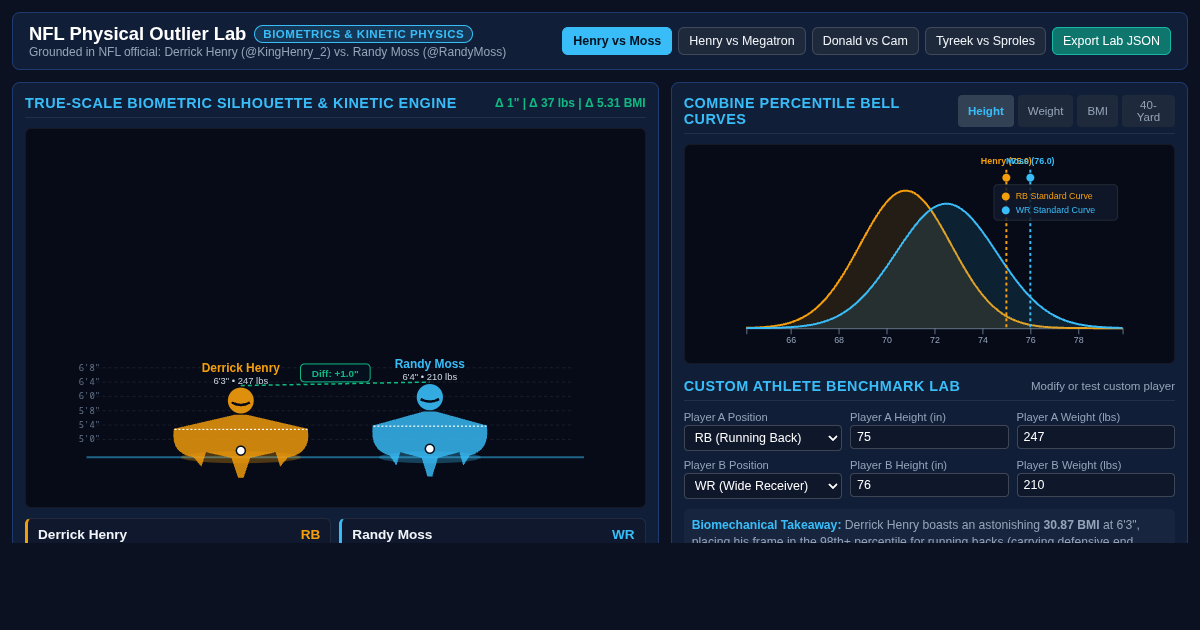Click the Combine Percentile Bell Curves heading
Viewport: 1200px width, 630px height.
[792, 111]
